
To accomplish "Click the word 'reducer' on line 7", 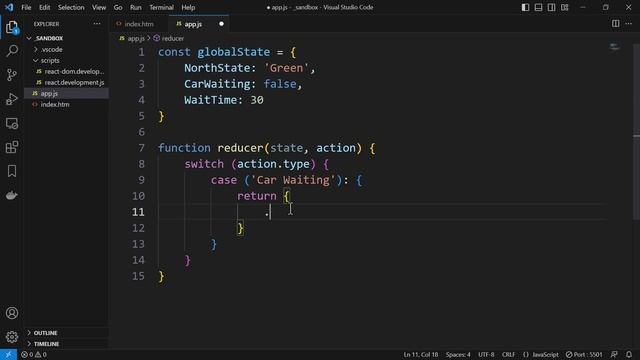I will 240,148.
